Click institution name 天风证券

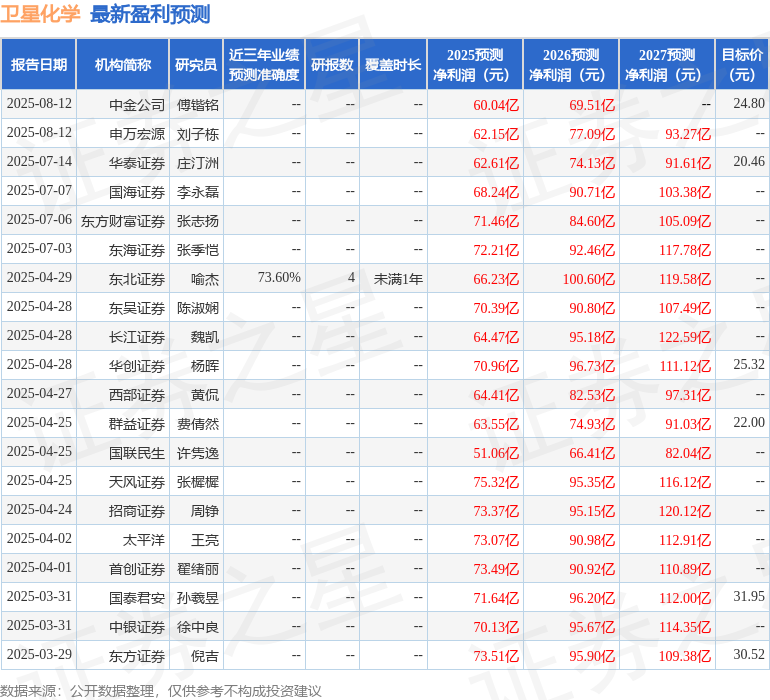click(x=137, y=481)
